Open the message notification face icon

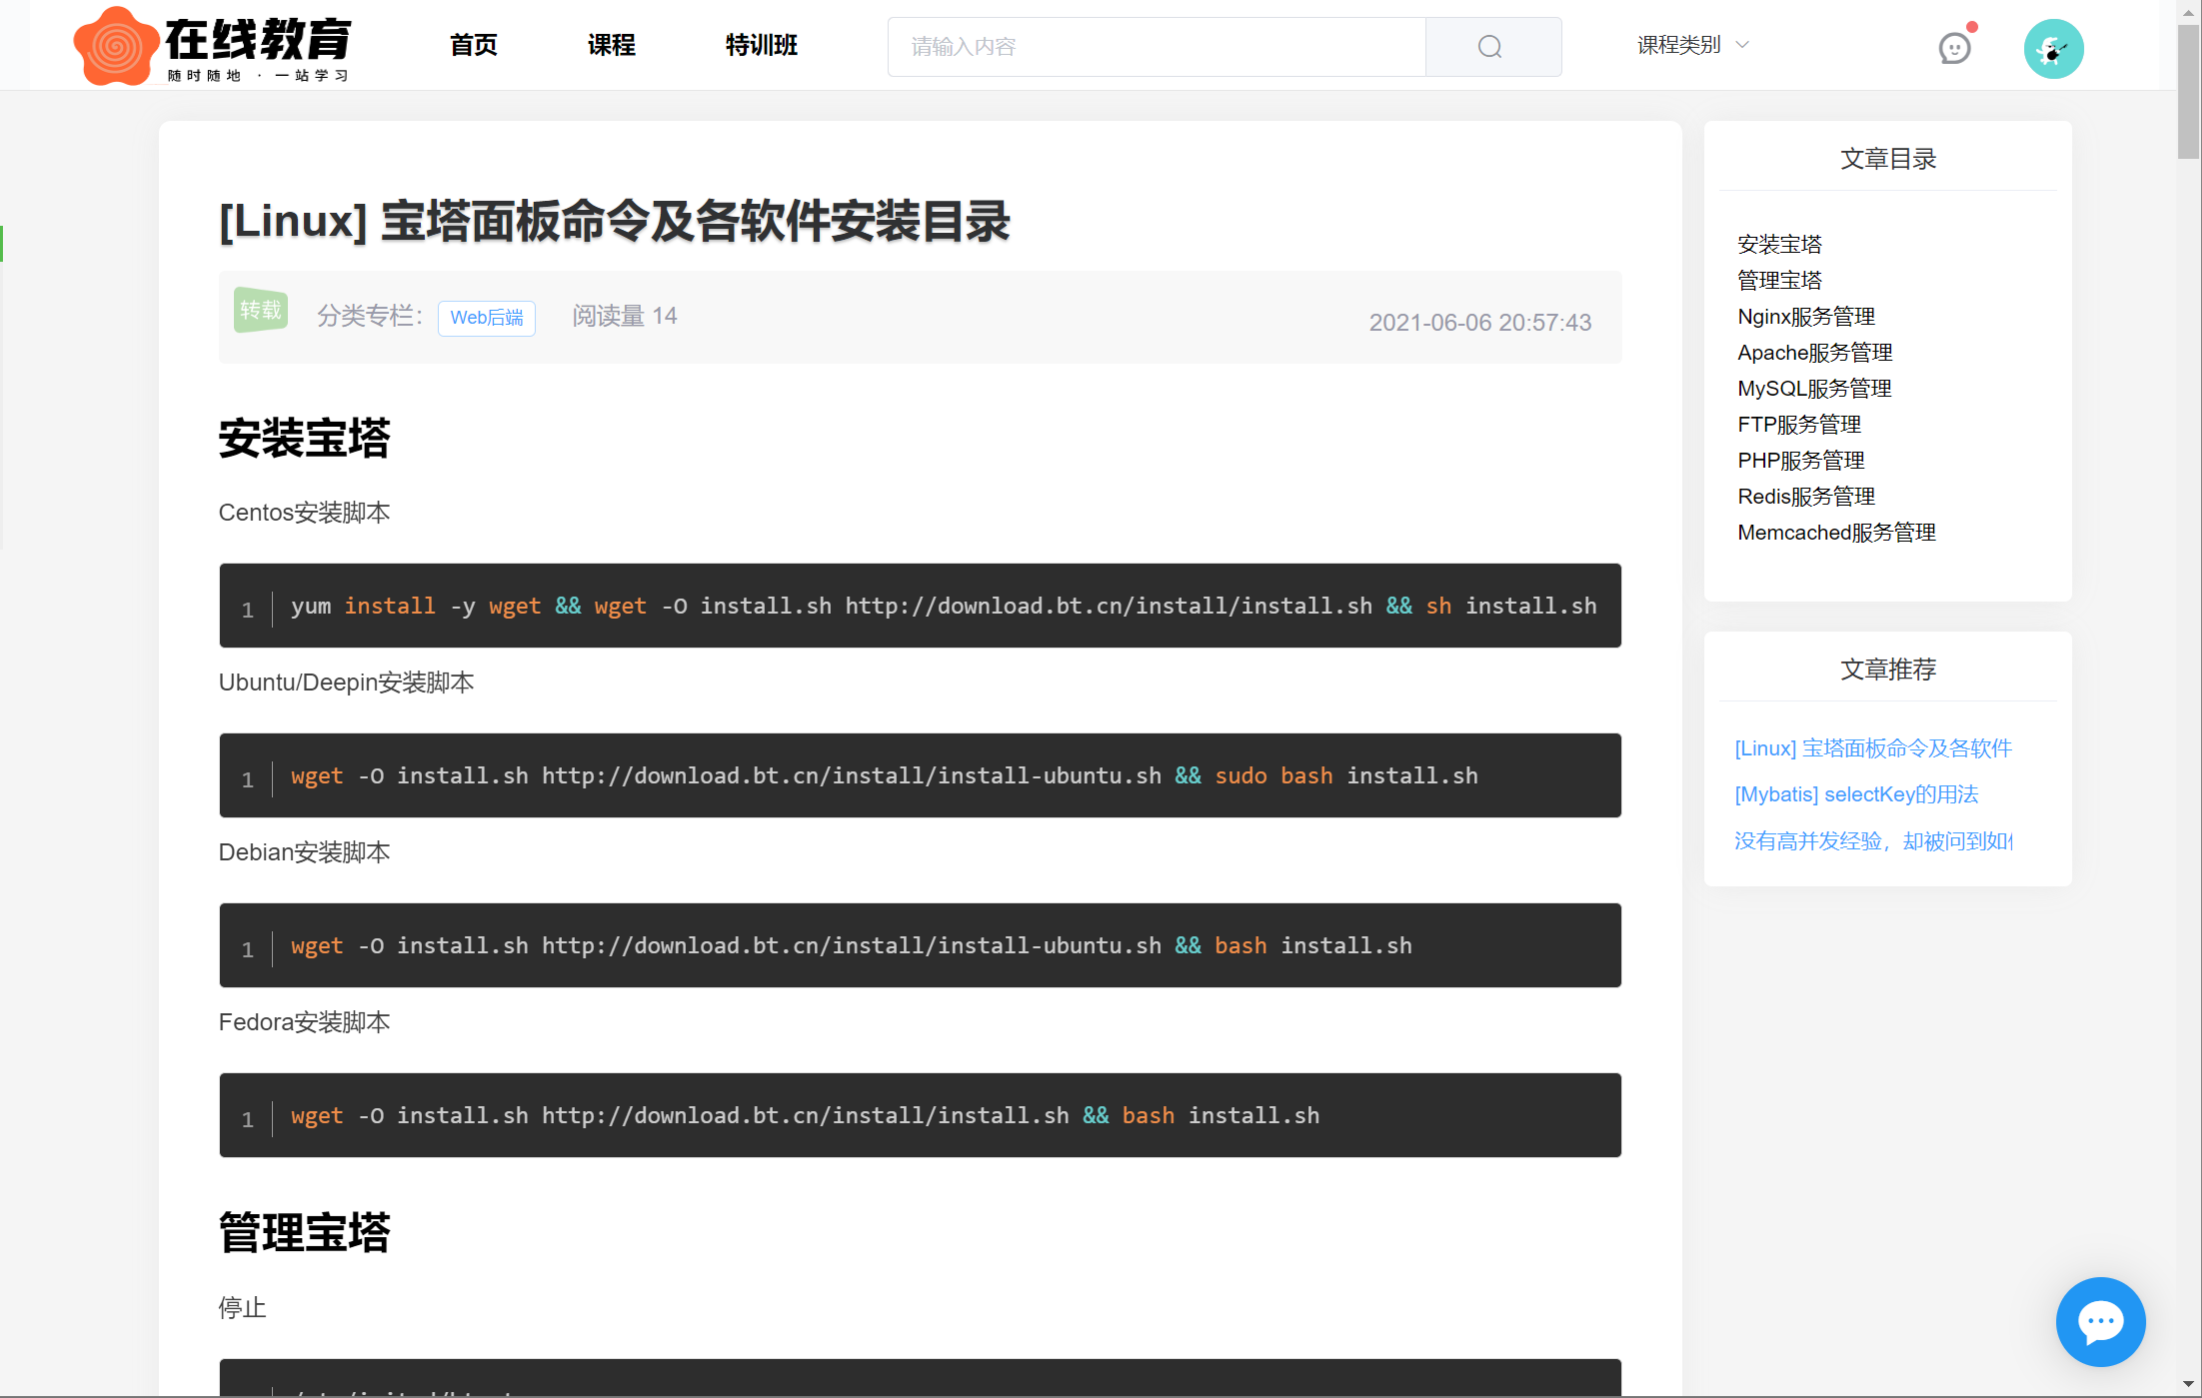coord(1954,48)
